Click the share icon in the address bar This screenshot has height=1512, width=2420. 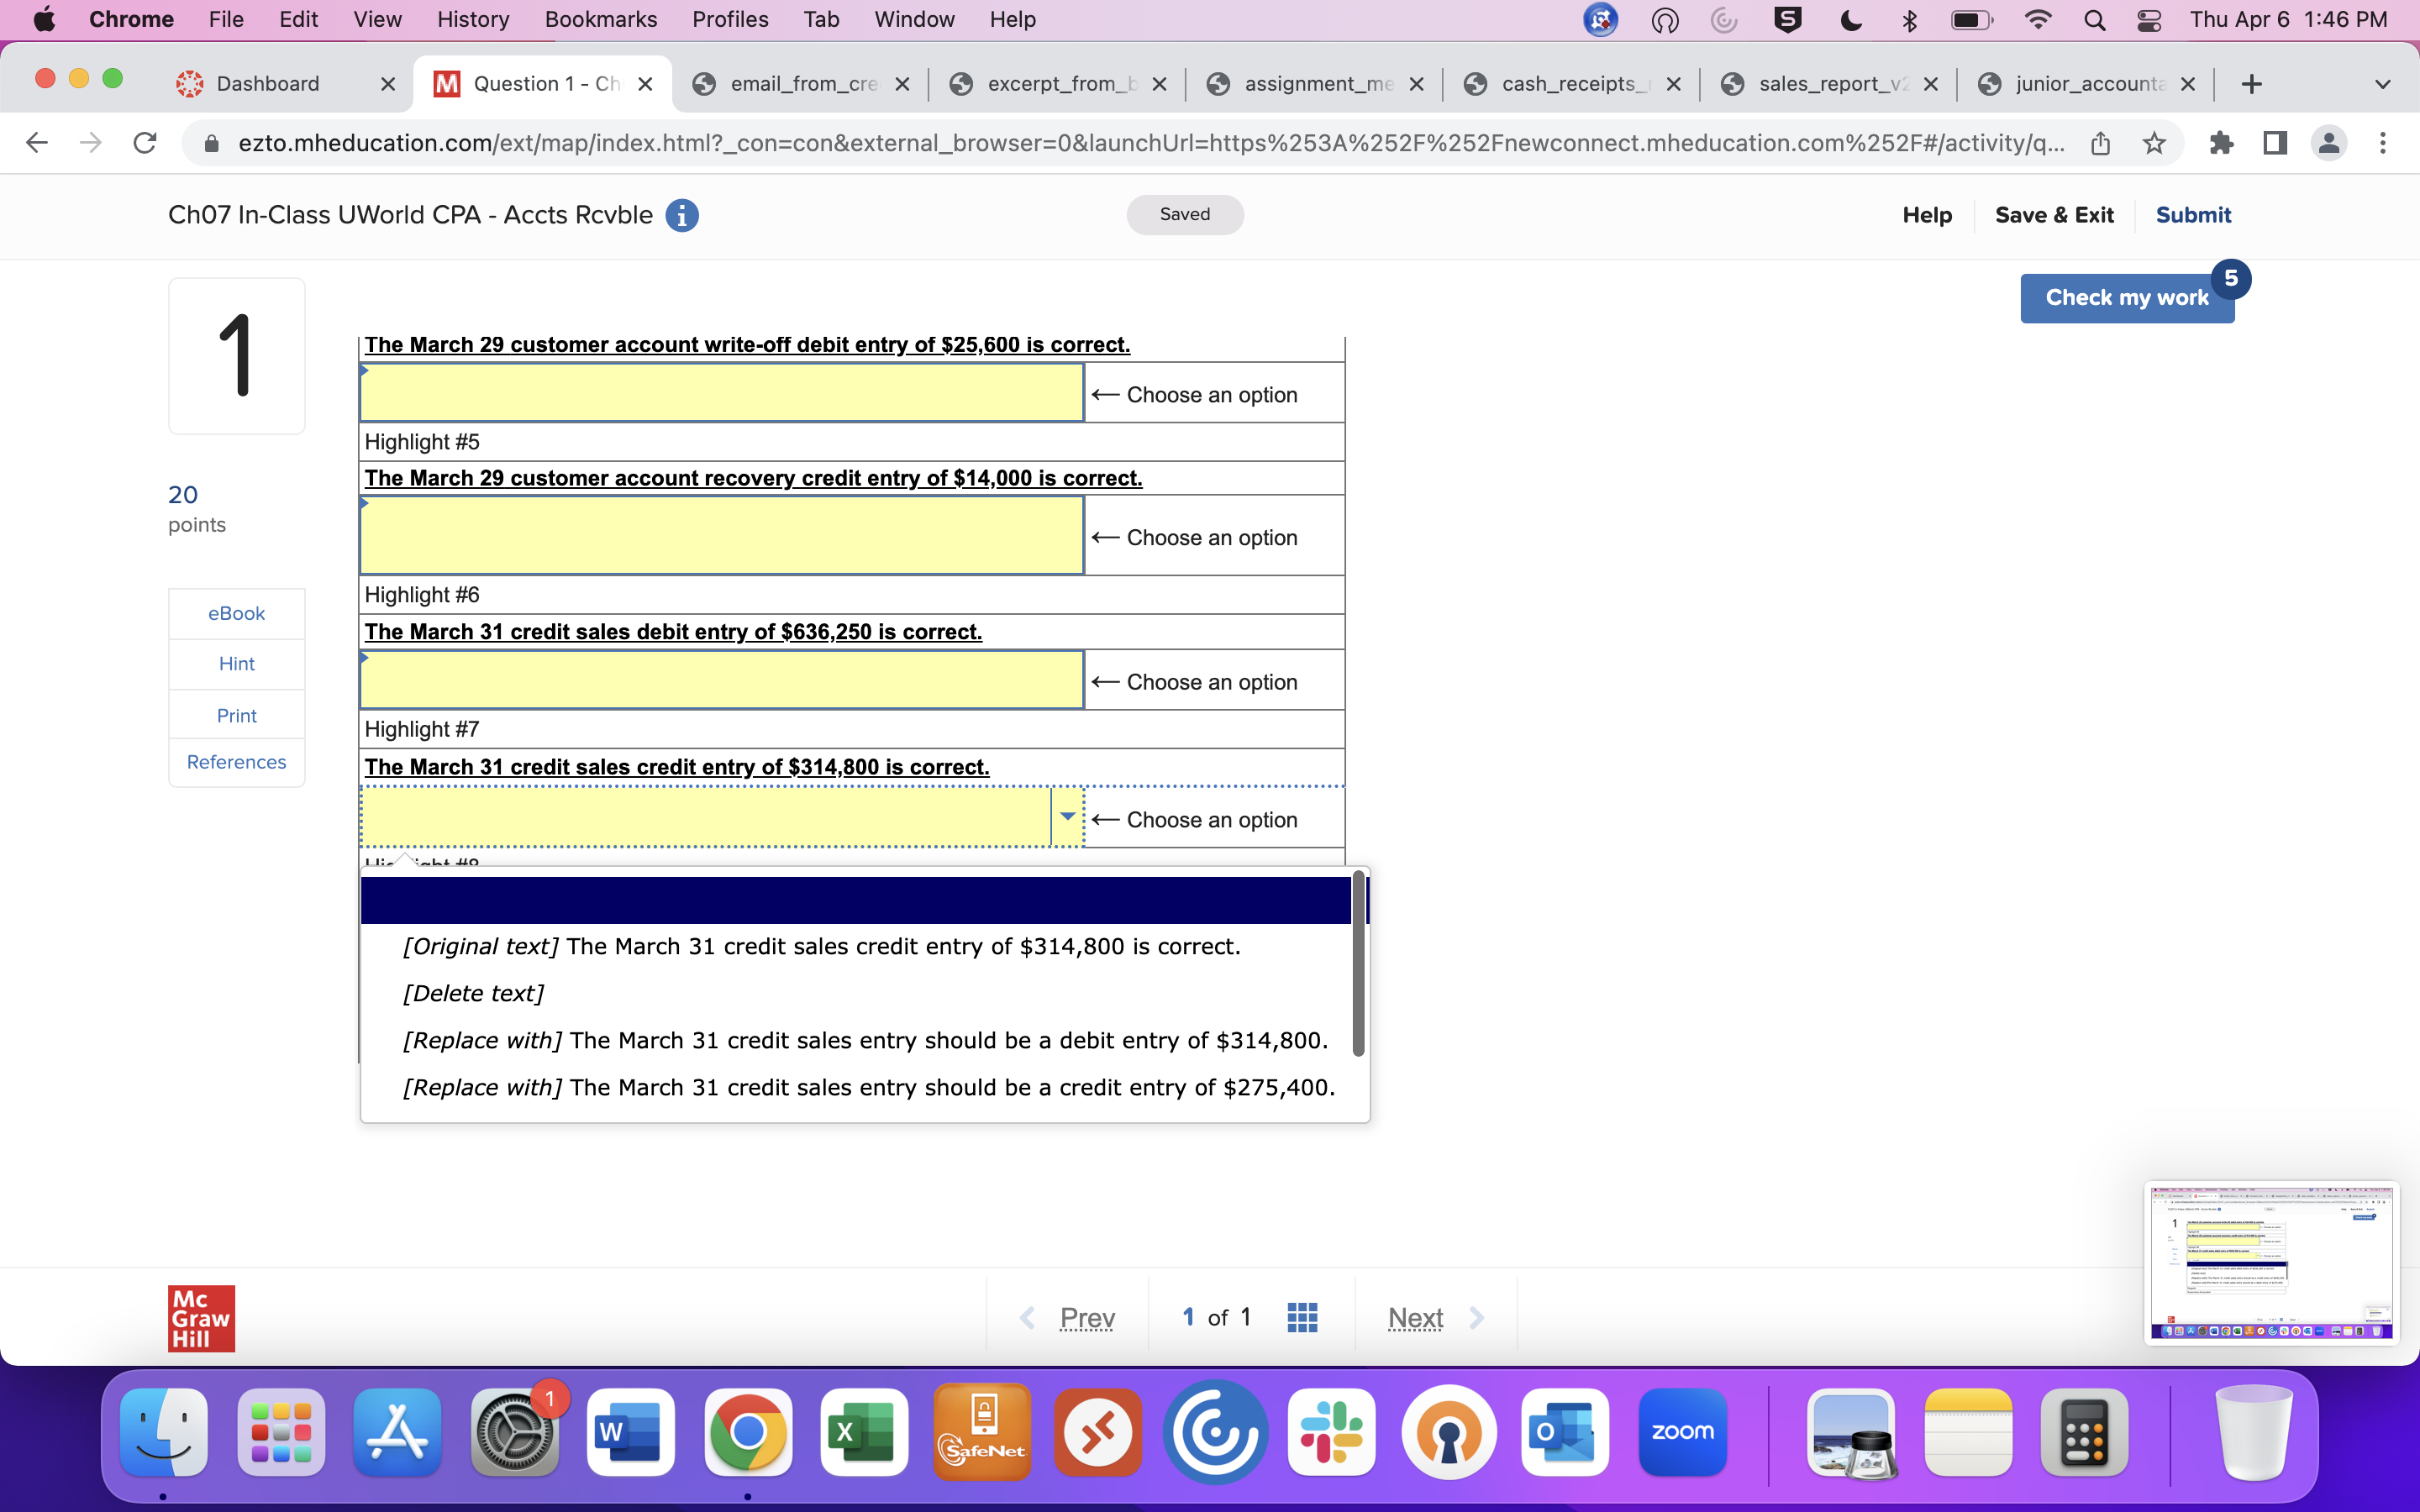[x=2100, y=143]
